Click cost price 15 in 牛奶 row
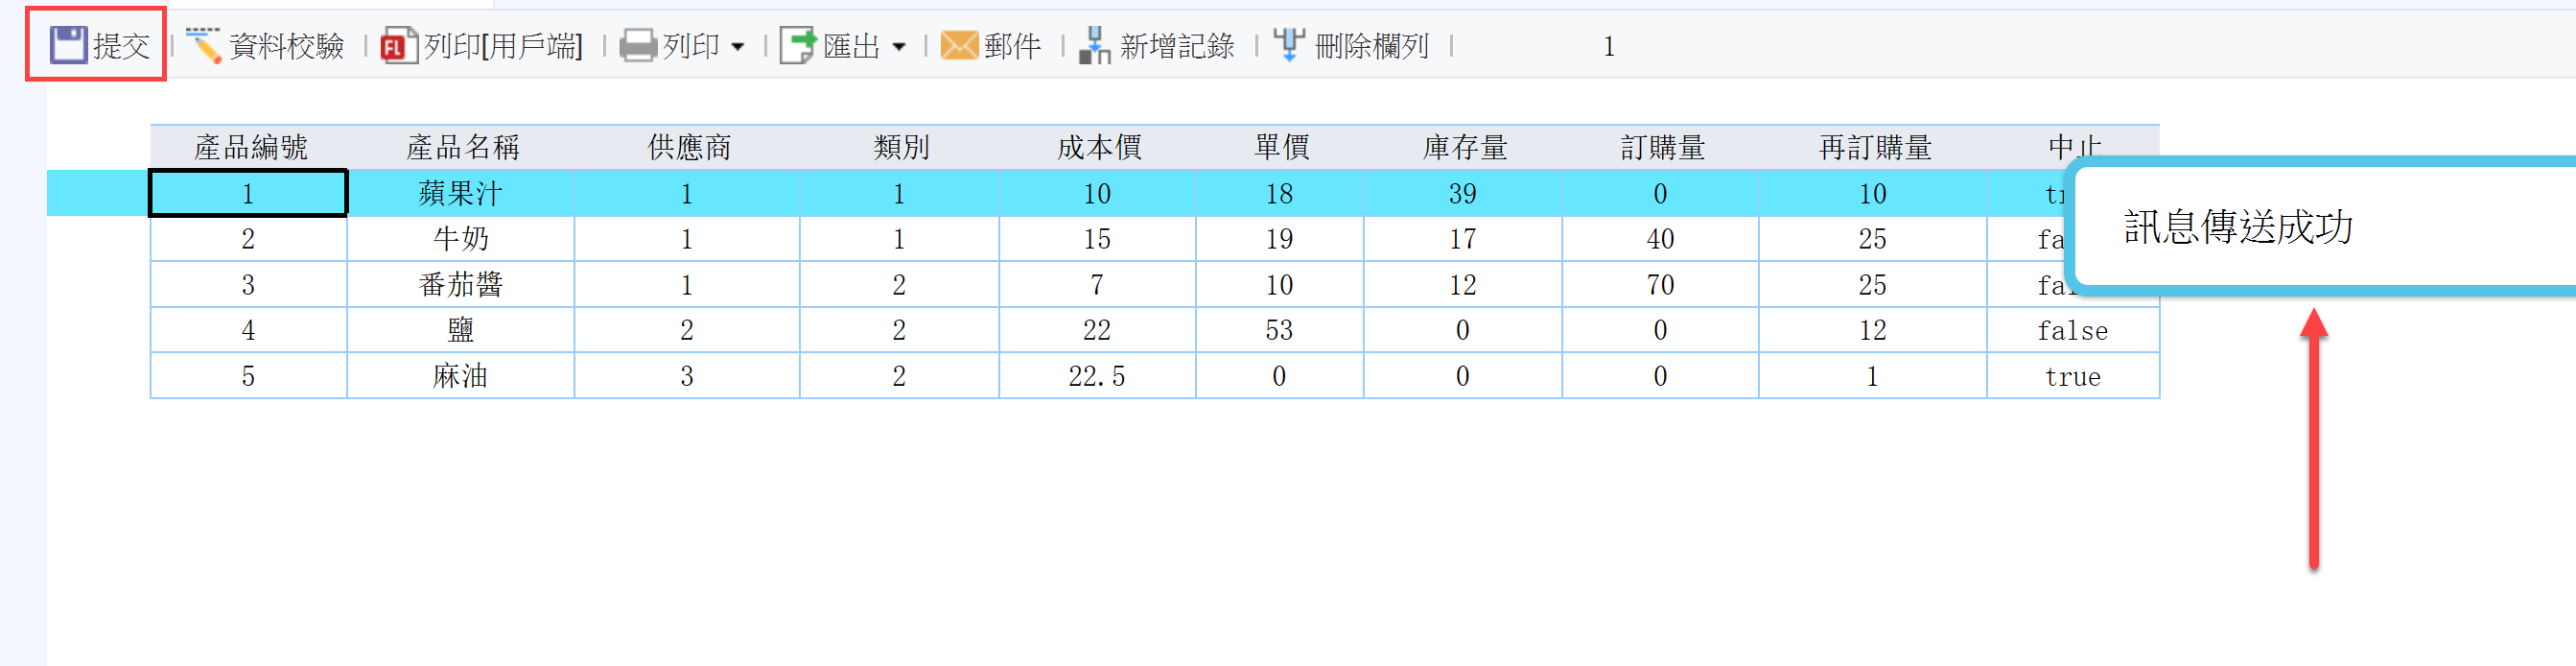Viewport: 2576px width, 666px height. click(1097, 239)
